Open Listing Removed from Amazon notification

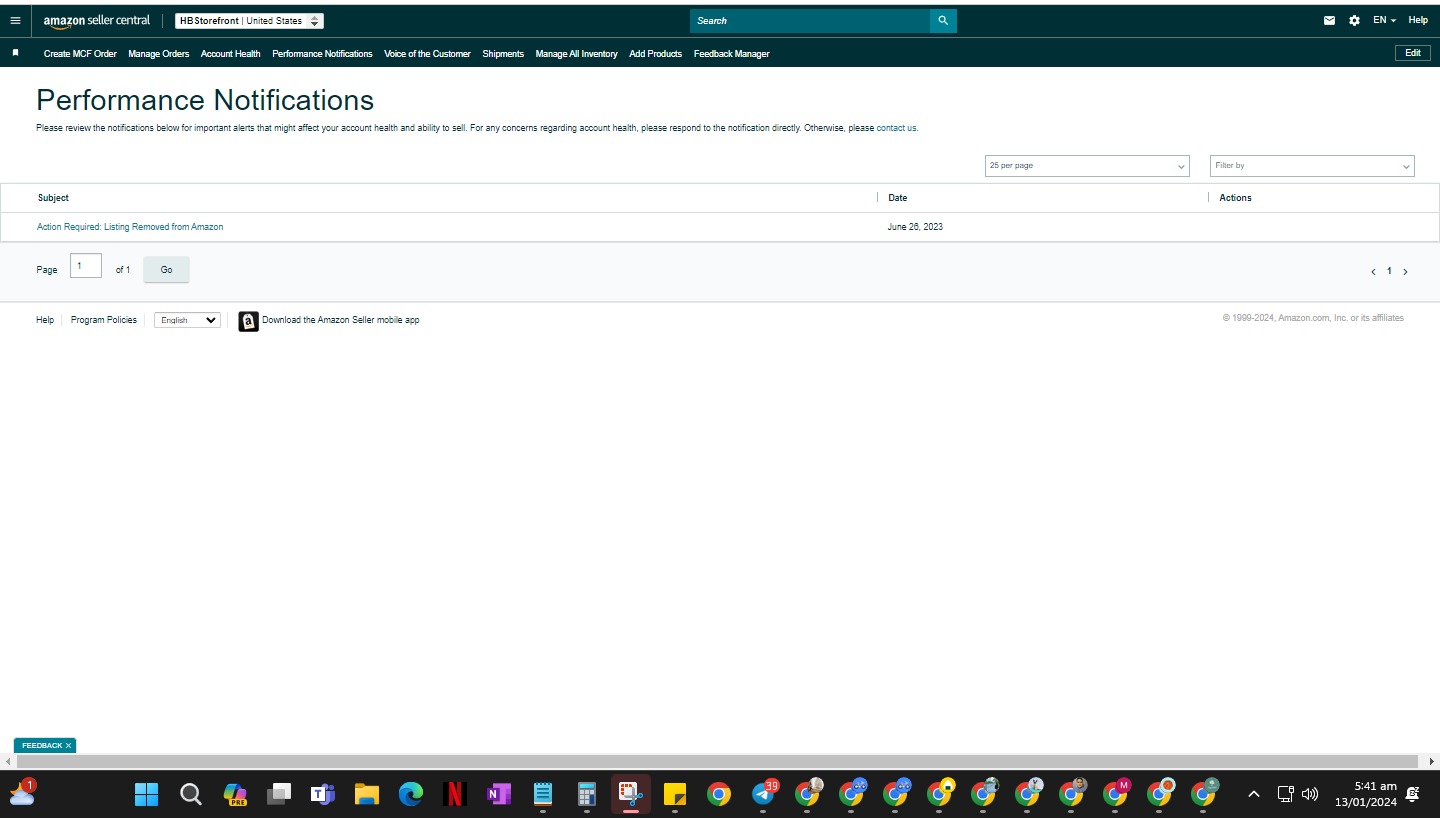[130, 227]
